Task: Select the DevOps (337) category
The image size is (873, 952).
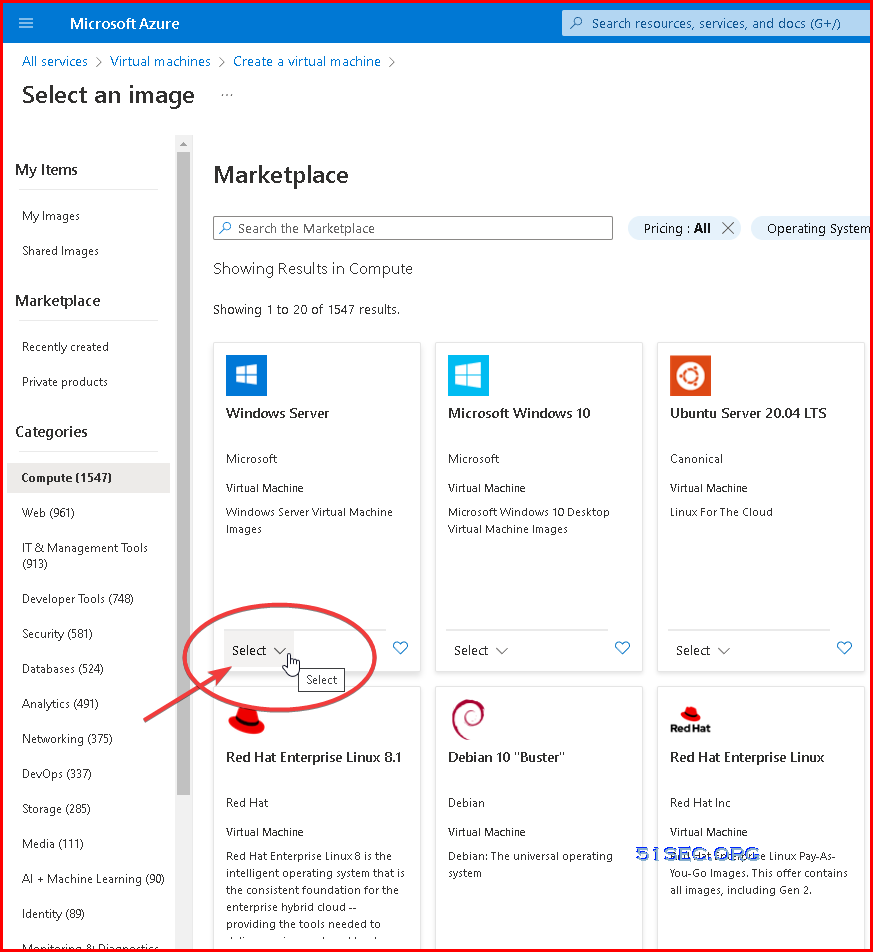Action: 56,774
